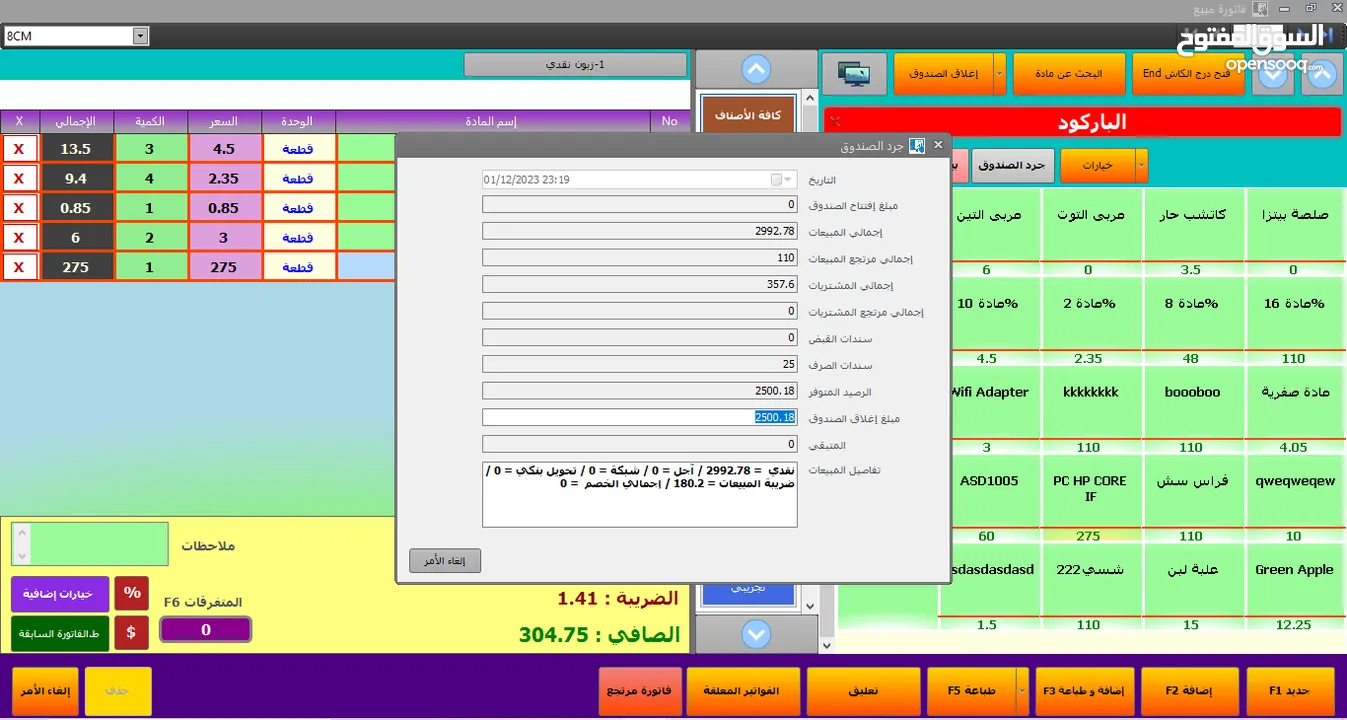1347x720 pixels.
Task: Click the green ط.الفاتورة السابقة button
Action: click(60, 634)
